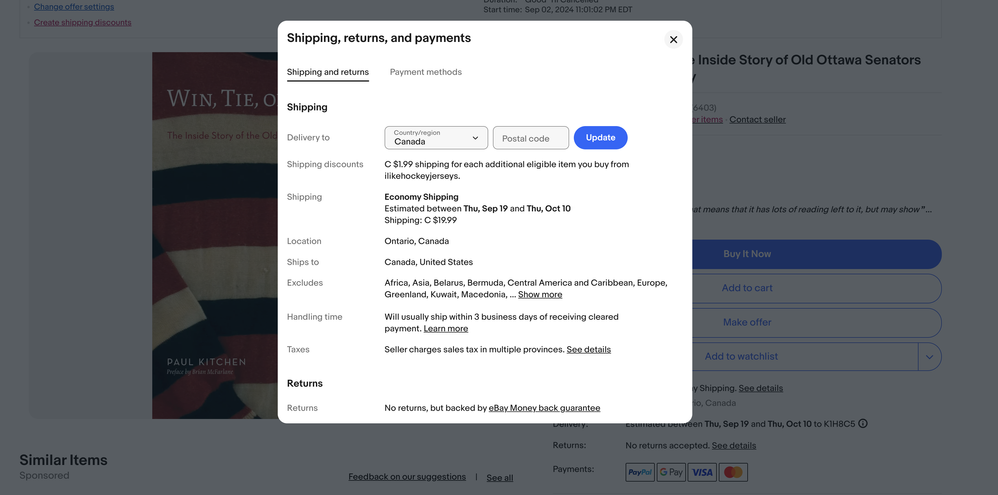998x495 pixels.
Task: Click the PayPal payment icon
Action: [x=639, y=472]
